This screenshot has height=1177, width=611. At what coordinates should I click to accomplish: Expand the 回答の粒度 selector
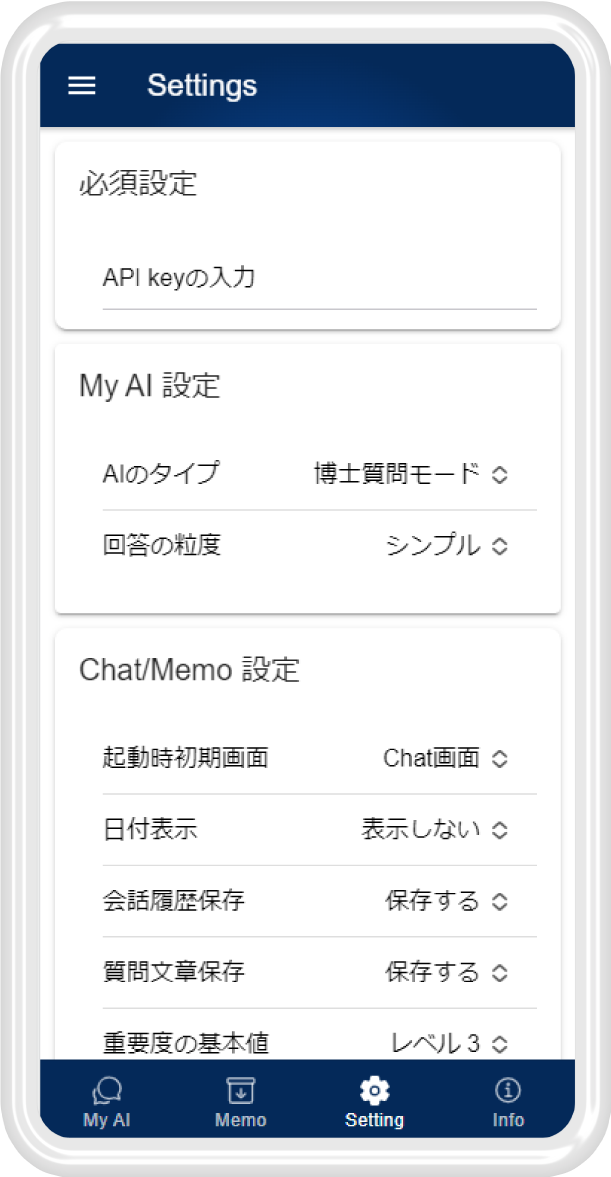point(446,545)
